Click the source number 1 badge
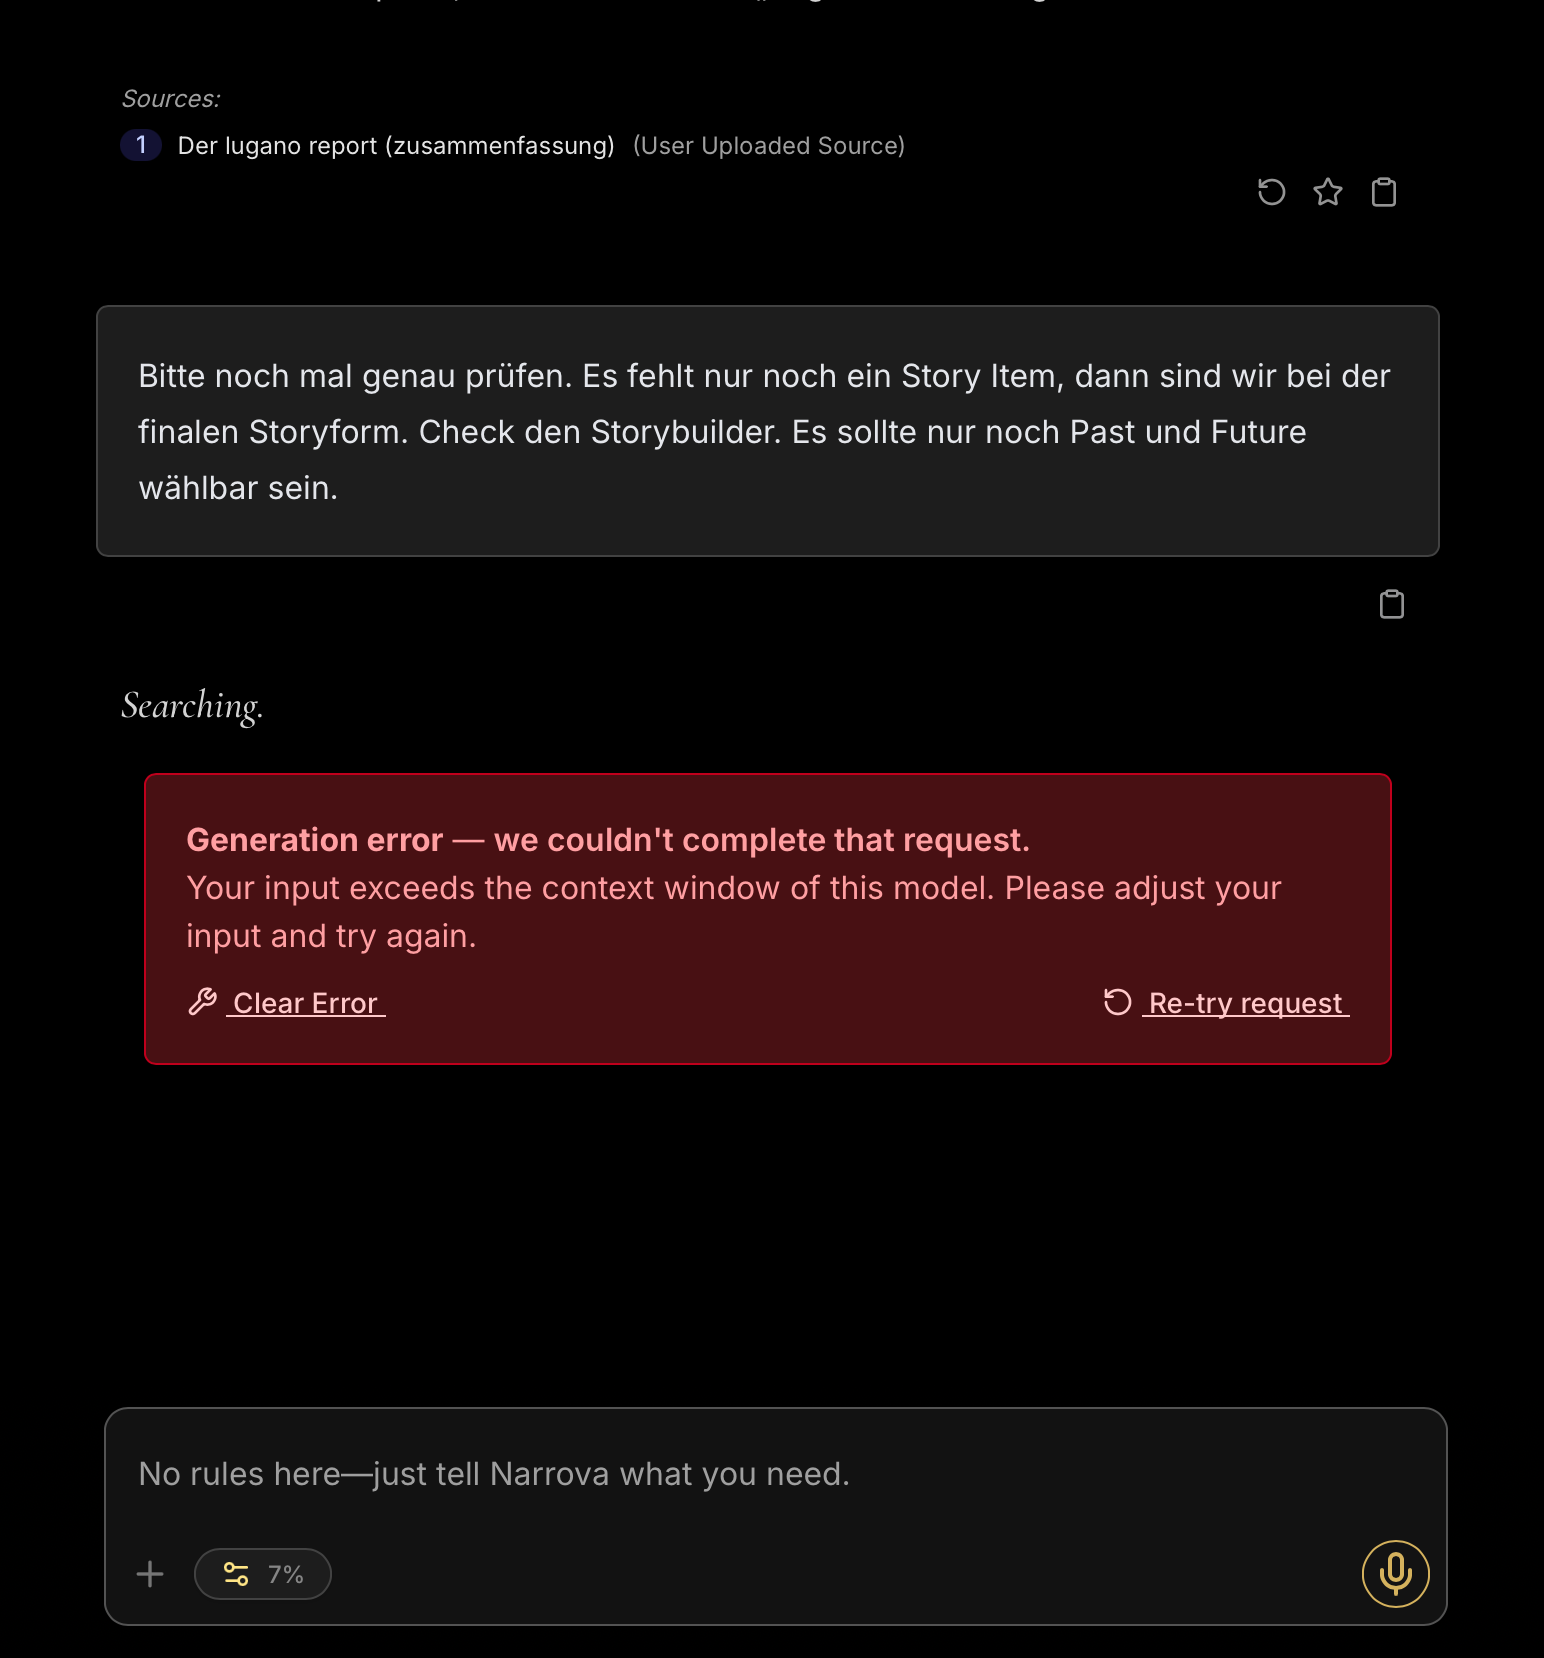1544x1658 pixels. [141, 145]
